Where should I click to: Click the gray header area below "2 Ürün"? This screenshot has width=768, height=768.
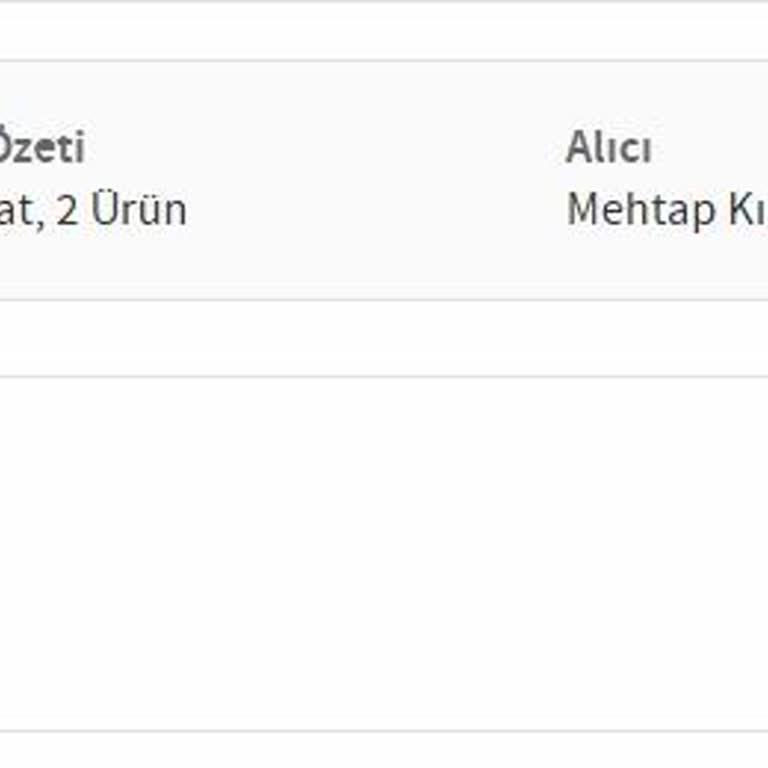click(x=120, y=265)
